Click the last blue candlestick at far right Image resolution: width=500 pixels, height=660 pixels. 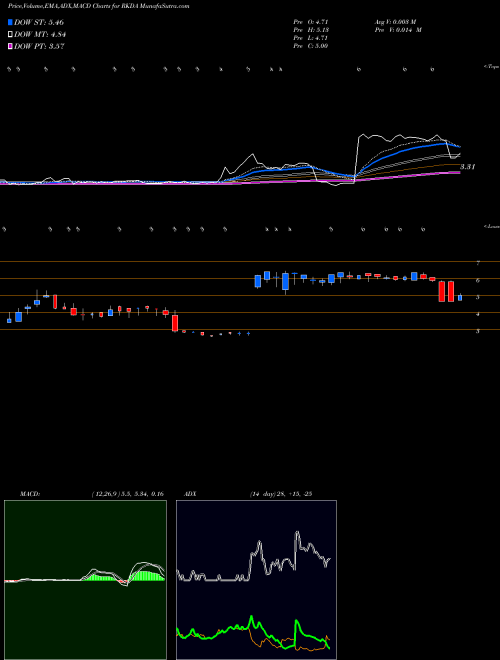460,298
